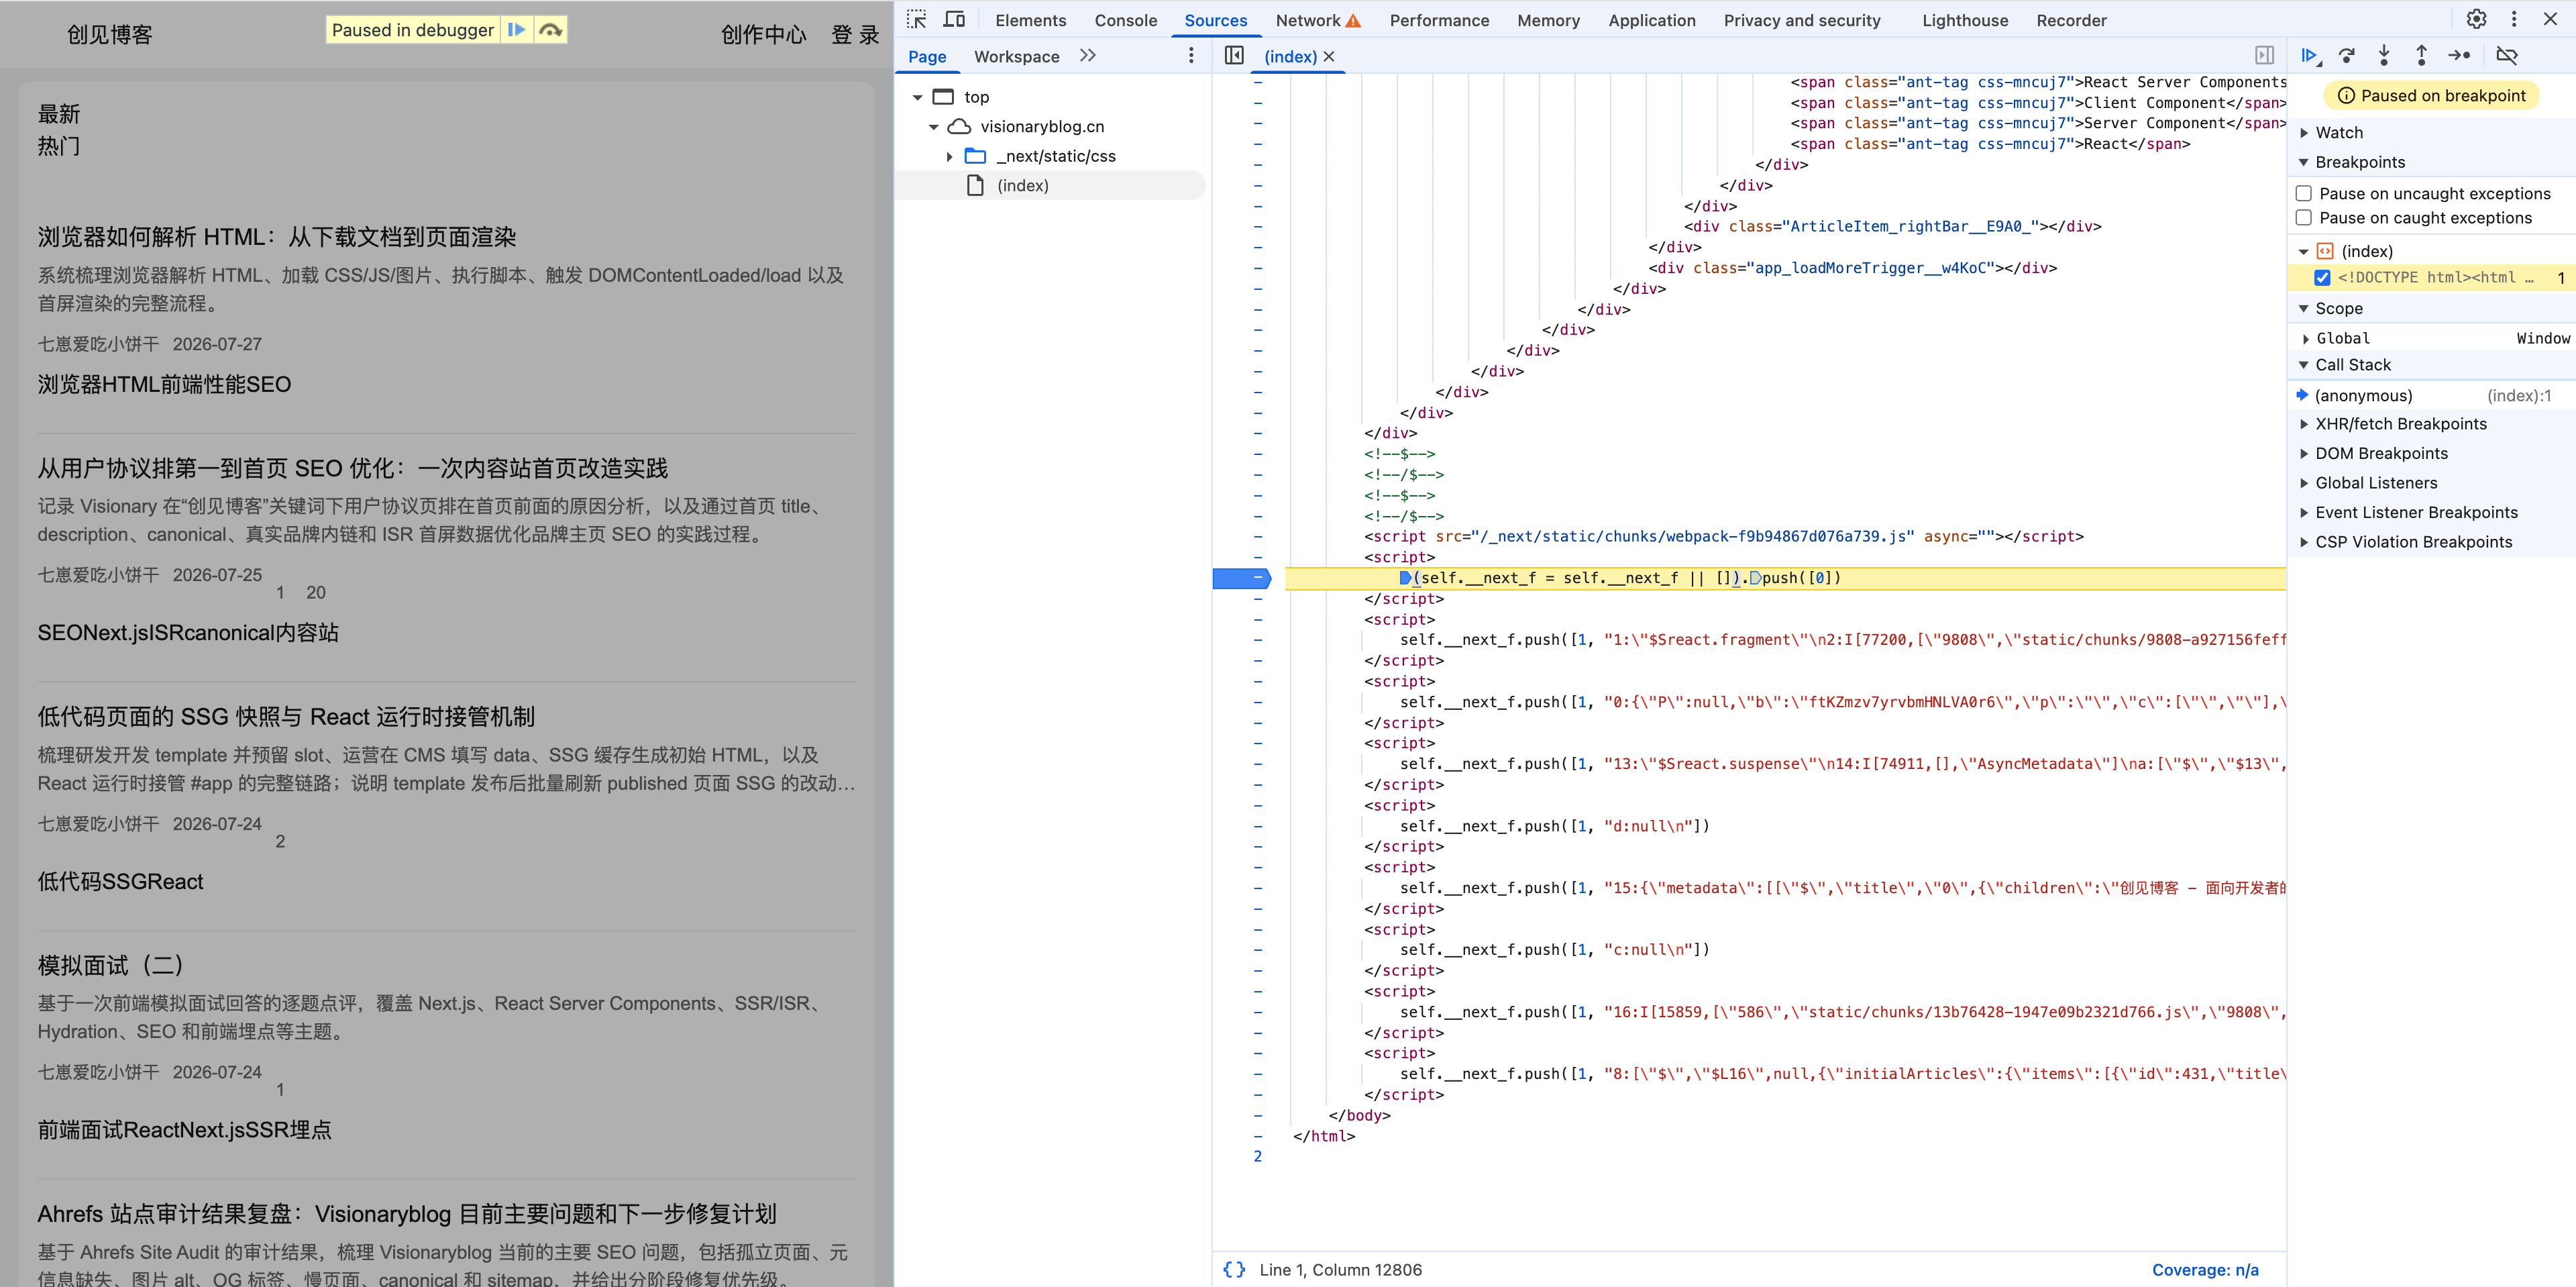Show more navigator tabs chevron

[1088, 56]
